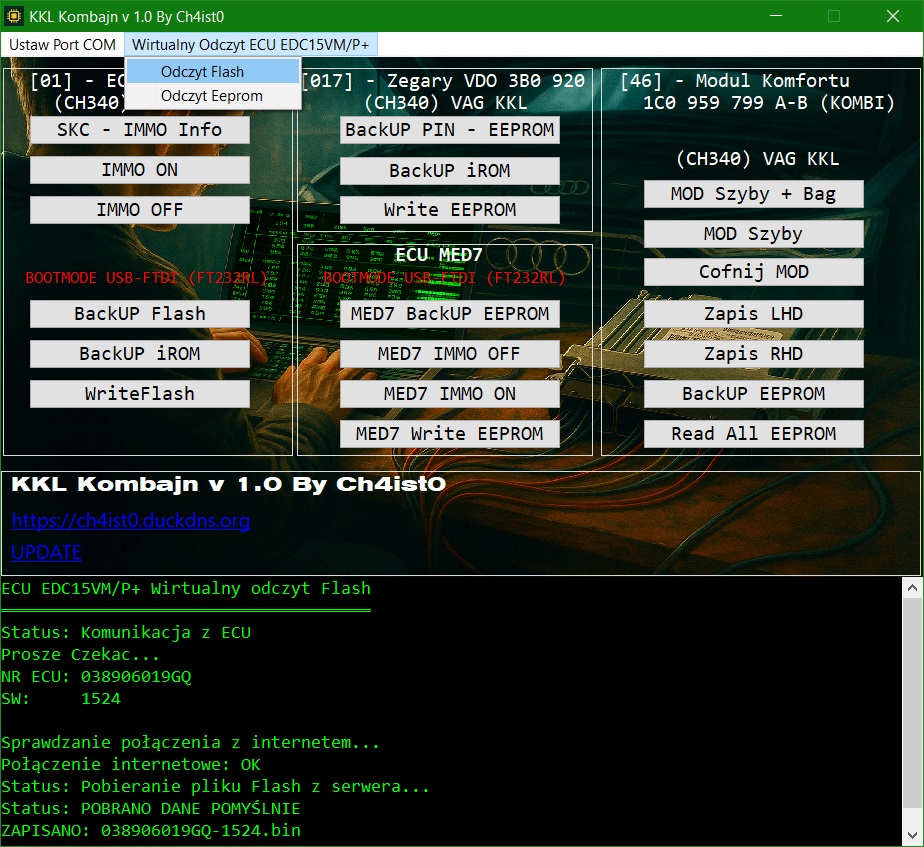Click the MED7 IMMO OFF button
Image resolution: width=924 pixels, height=847 pixels.
tap(449, 354)
